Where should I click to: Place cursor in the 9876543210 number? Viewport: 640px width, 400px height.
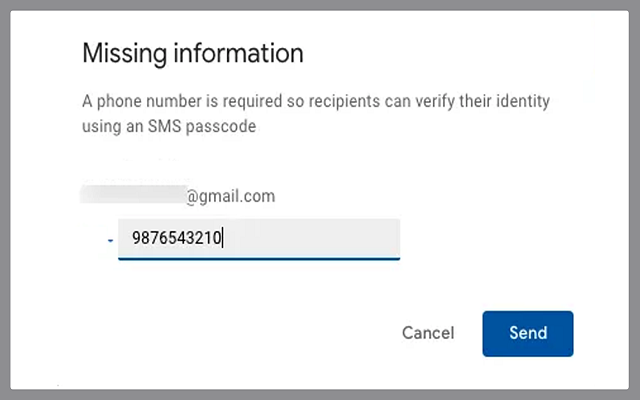click(x=176, y=239)
